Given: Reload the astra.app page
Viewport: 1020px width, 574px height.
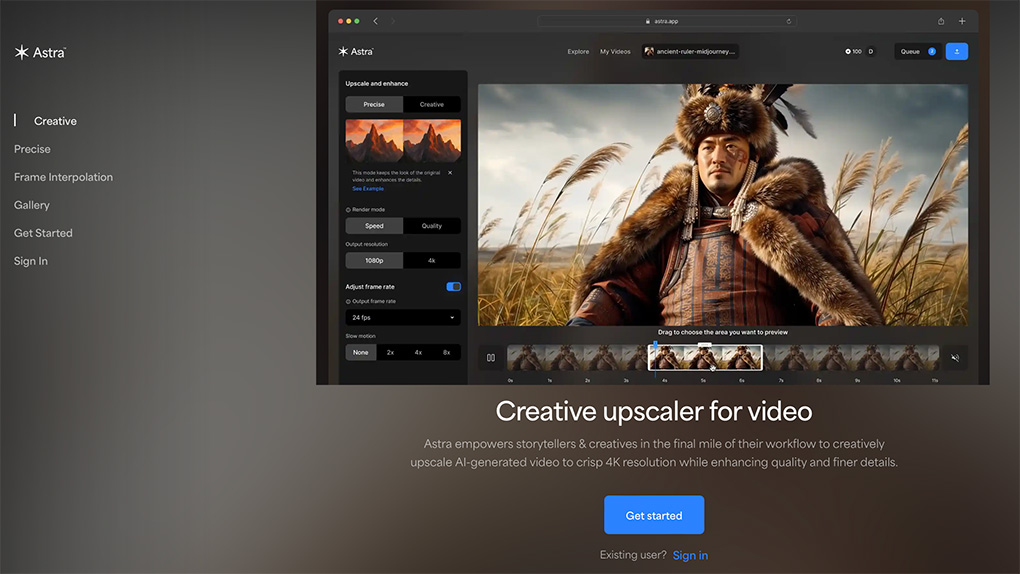Looking at the screenshot, I should coord(788,21).
